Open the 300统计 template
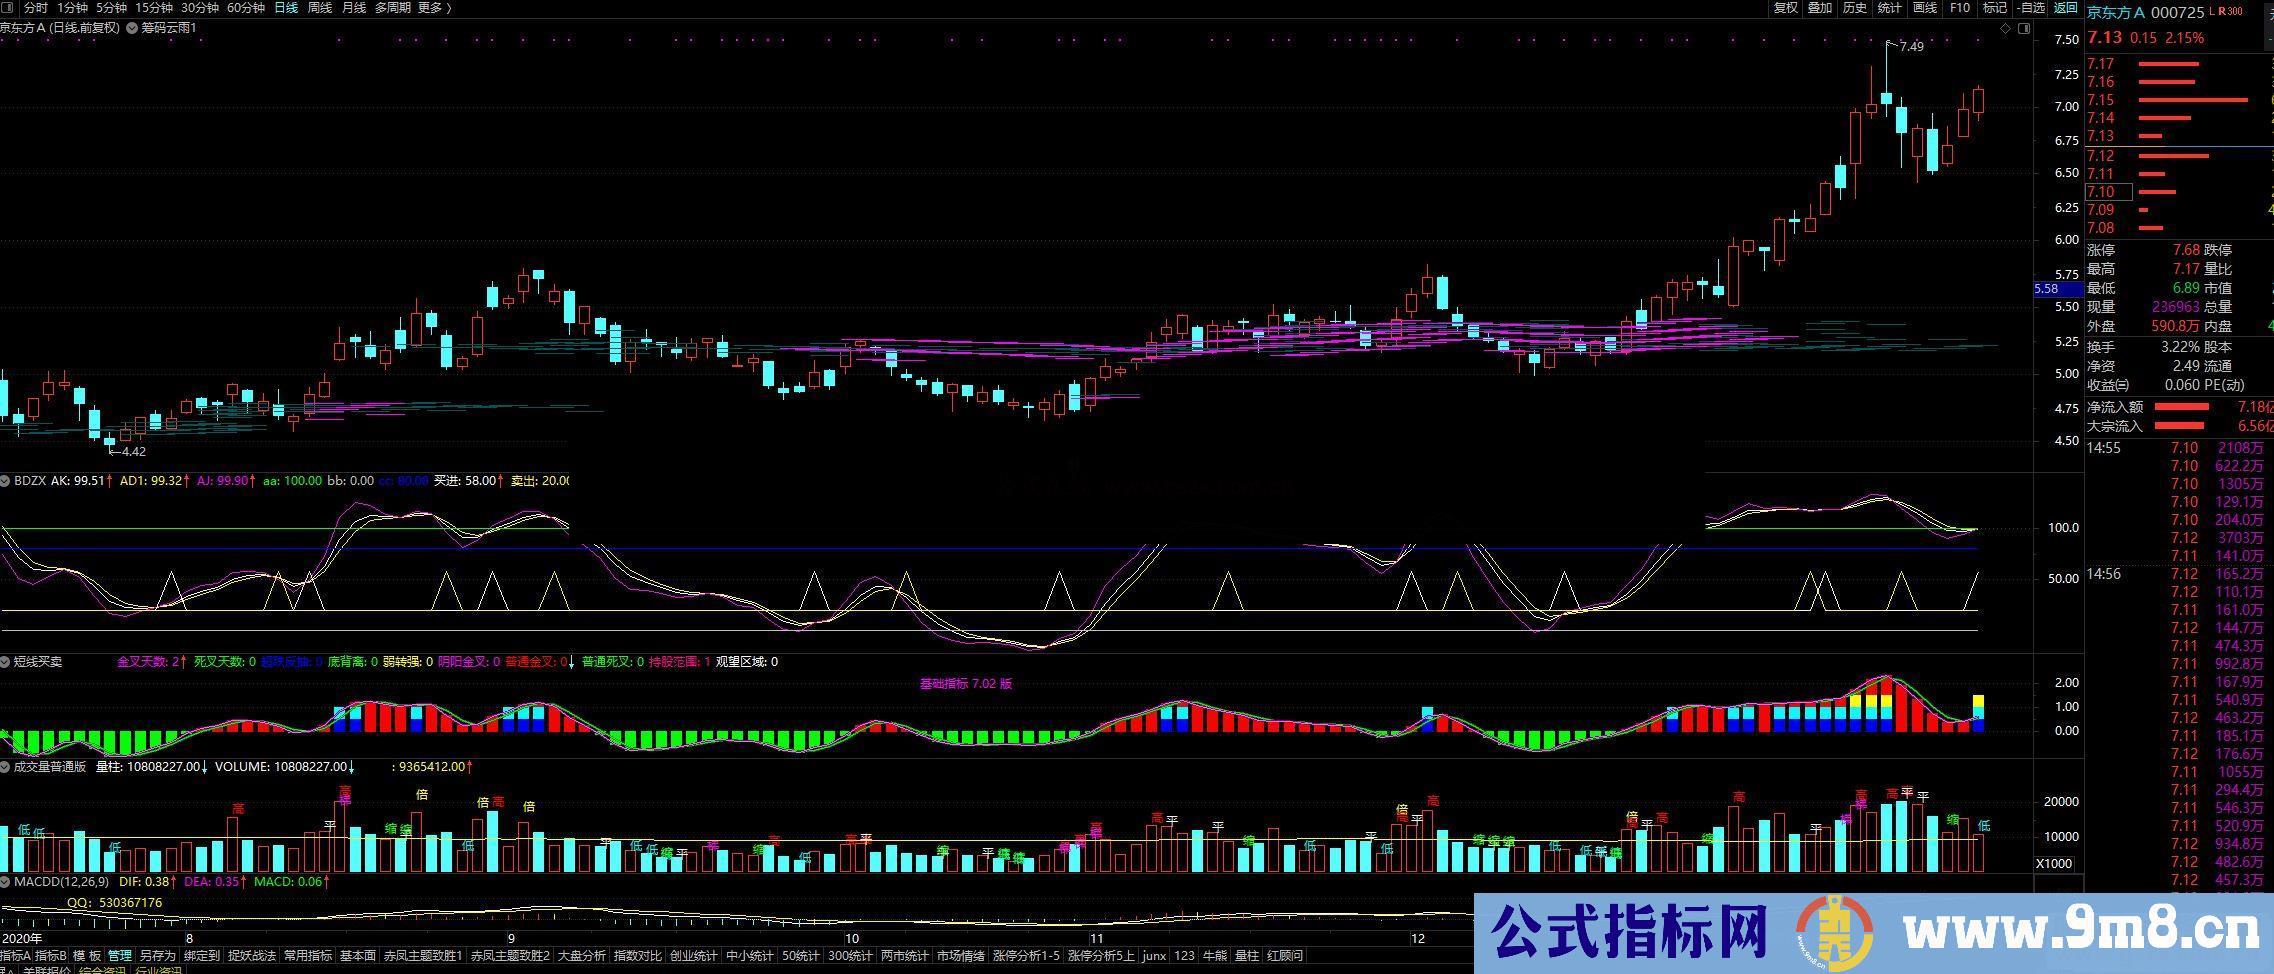 pos(849,956)
